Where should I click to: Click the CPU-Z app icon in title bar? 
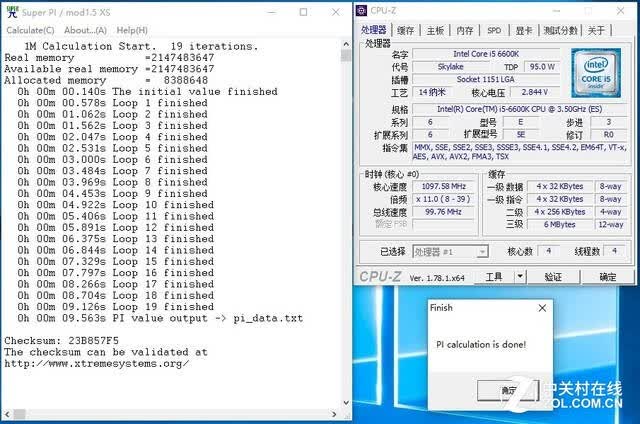coord(362,11)
